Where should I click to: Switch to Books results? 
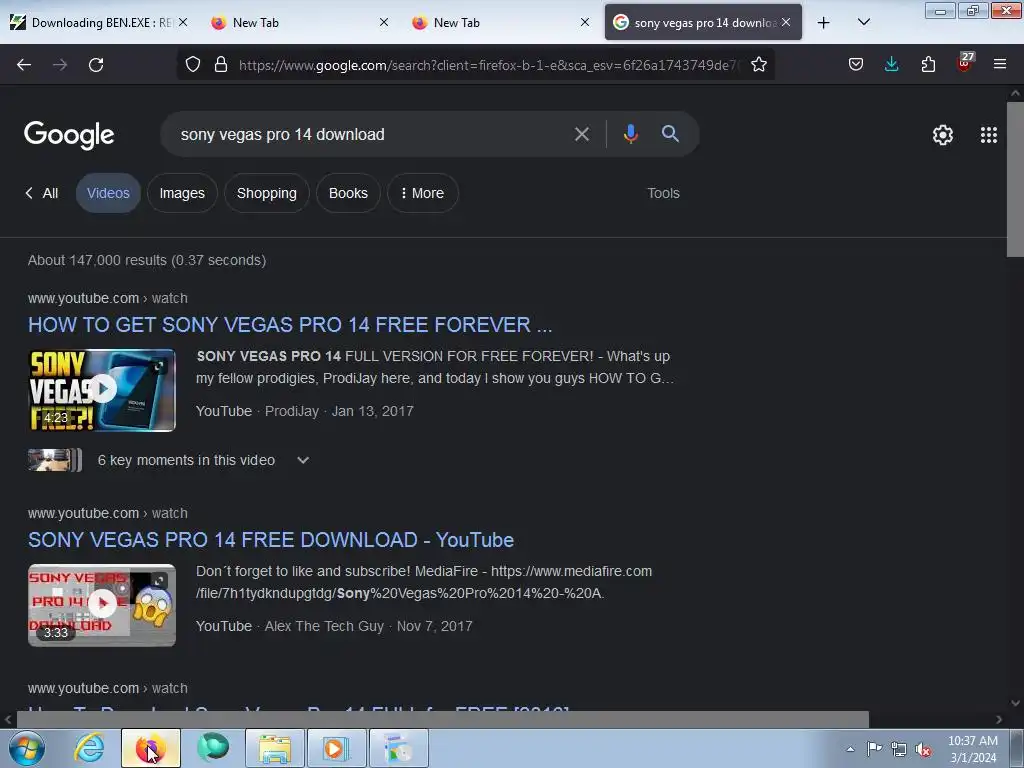[348, 193]
